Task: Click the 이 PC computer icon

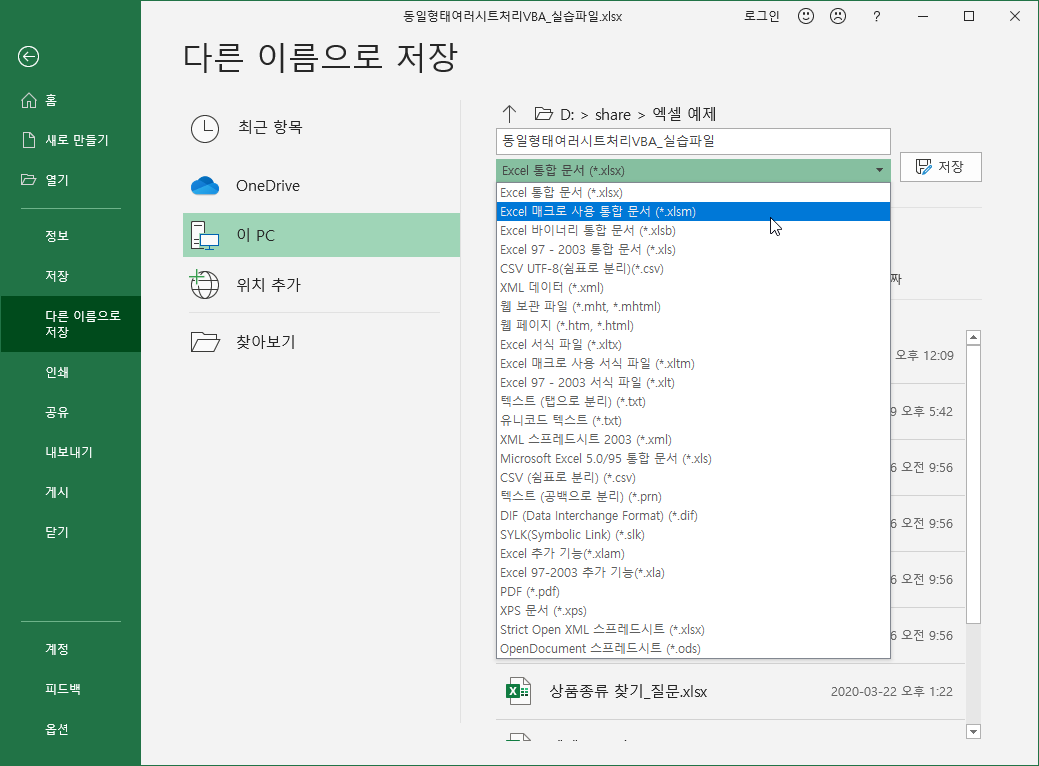Action: pos(205,235)
